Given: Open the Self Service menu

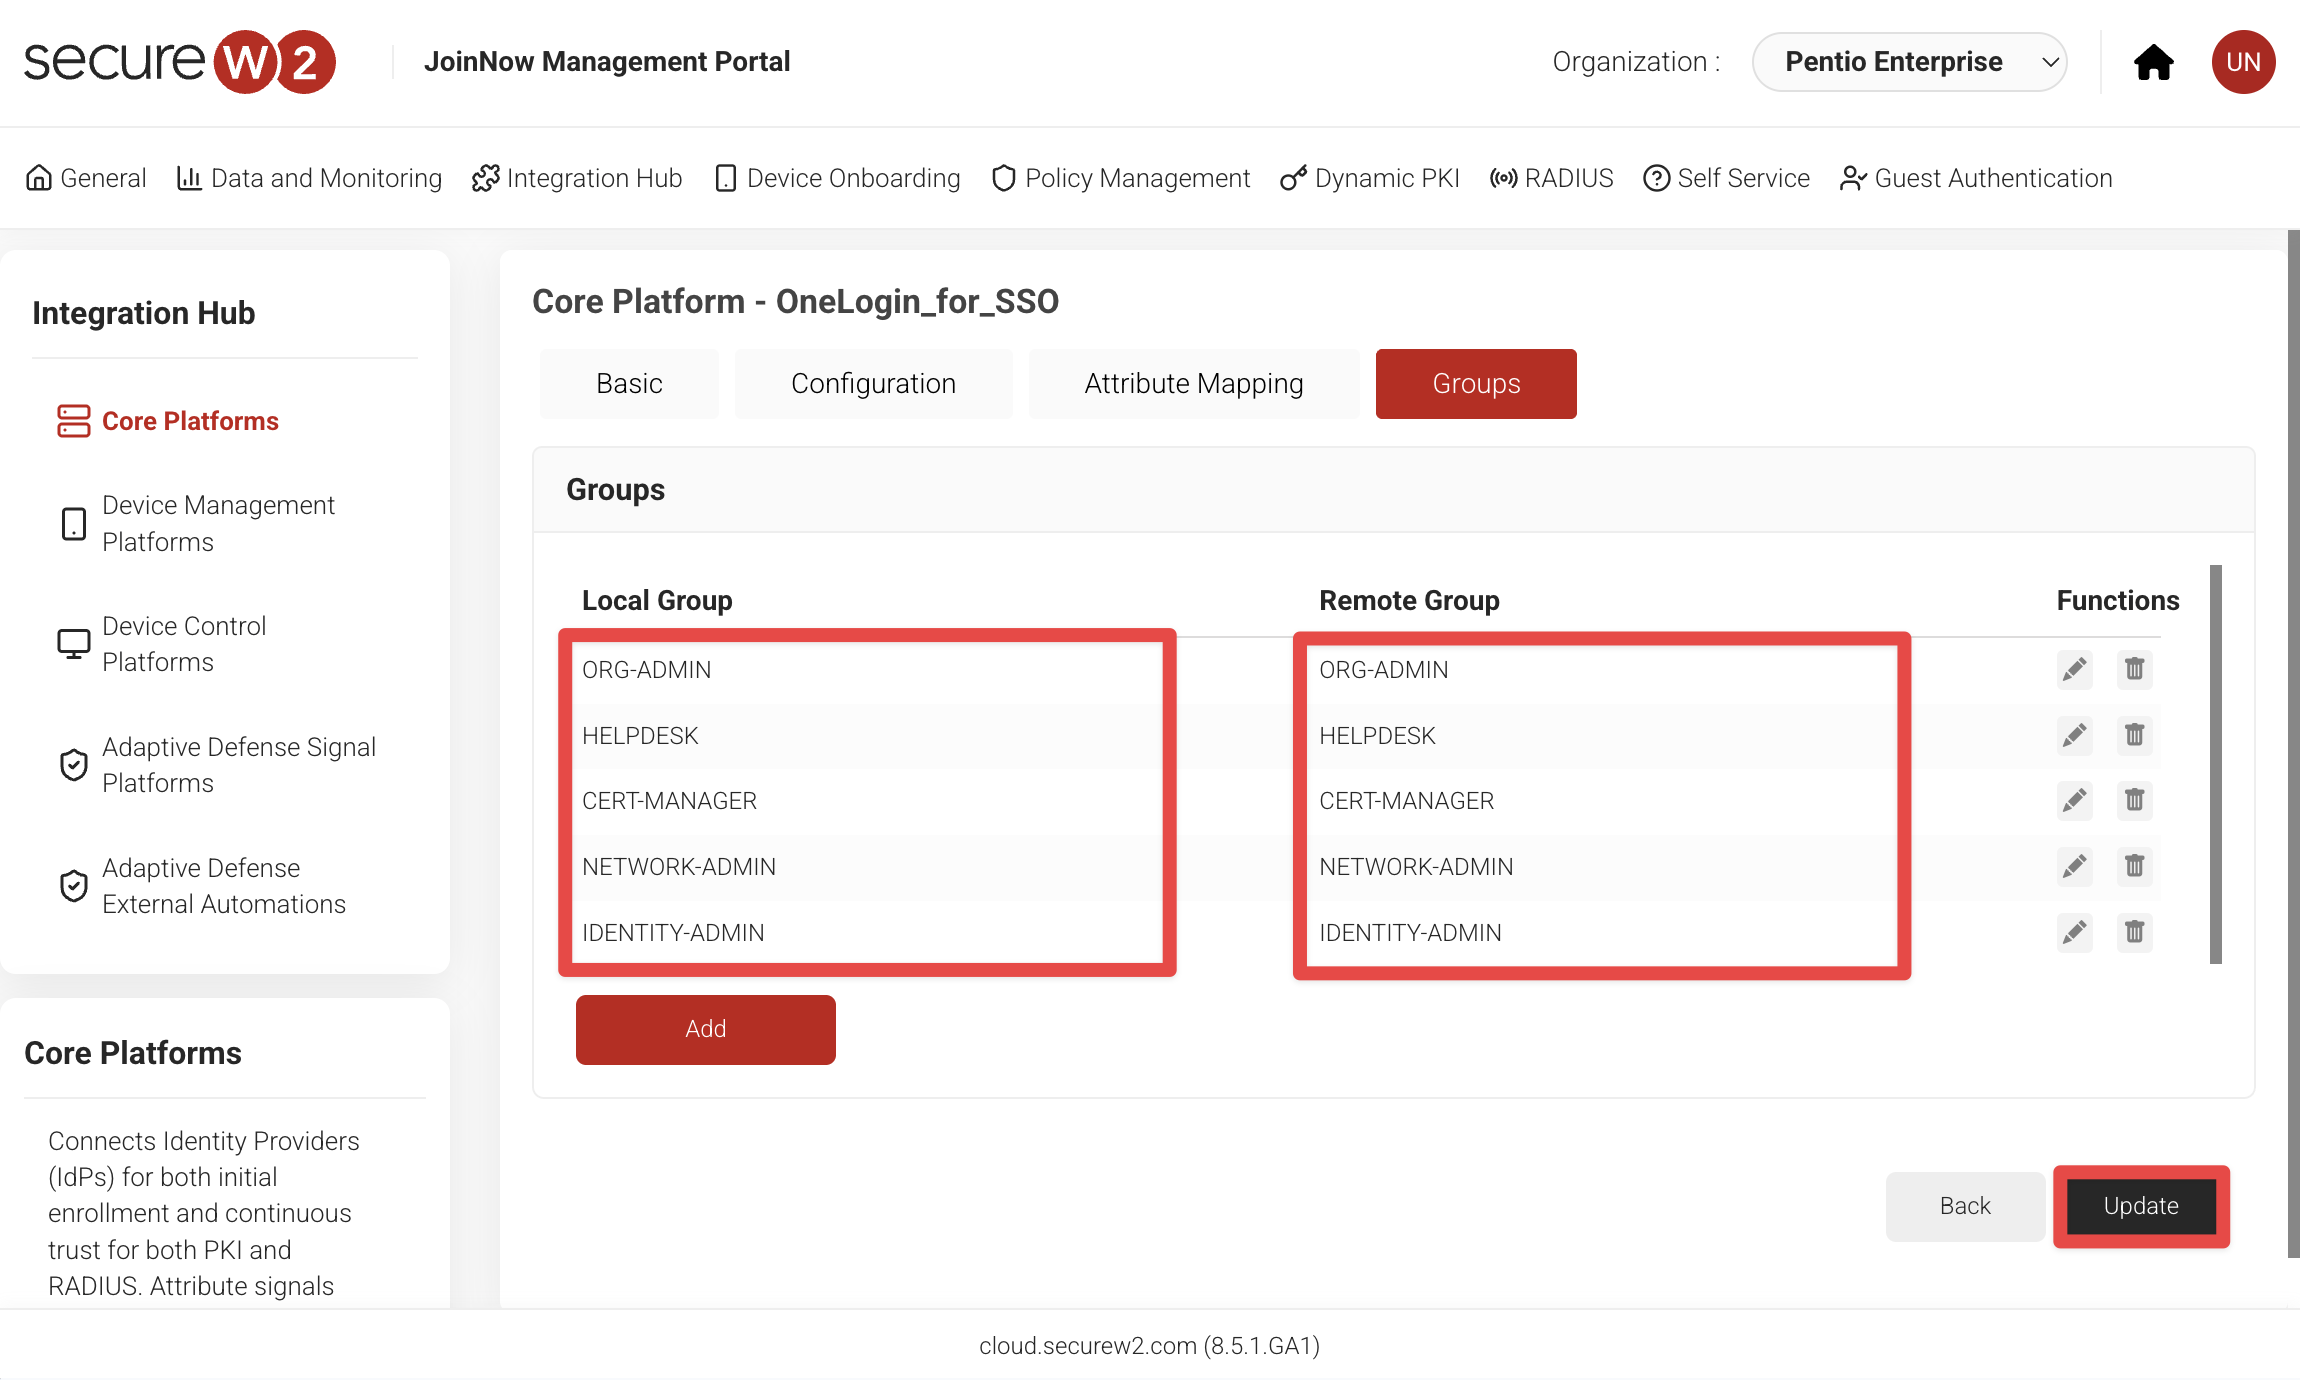Looking at the screenshot, I should [x=1726, y=178].
